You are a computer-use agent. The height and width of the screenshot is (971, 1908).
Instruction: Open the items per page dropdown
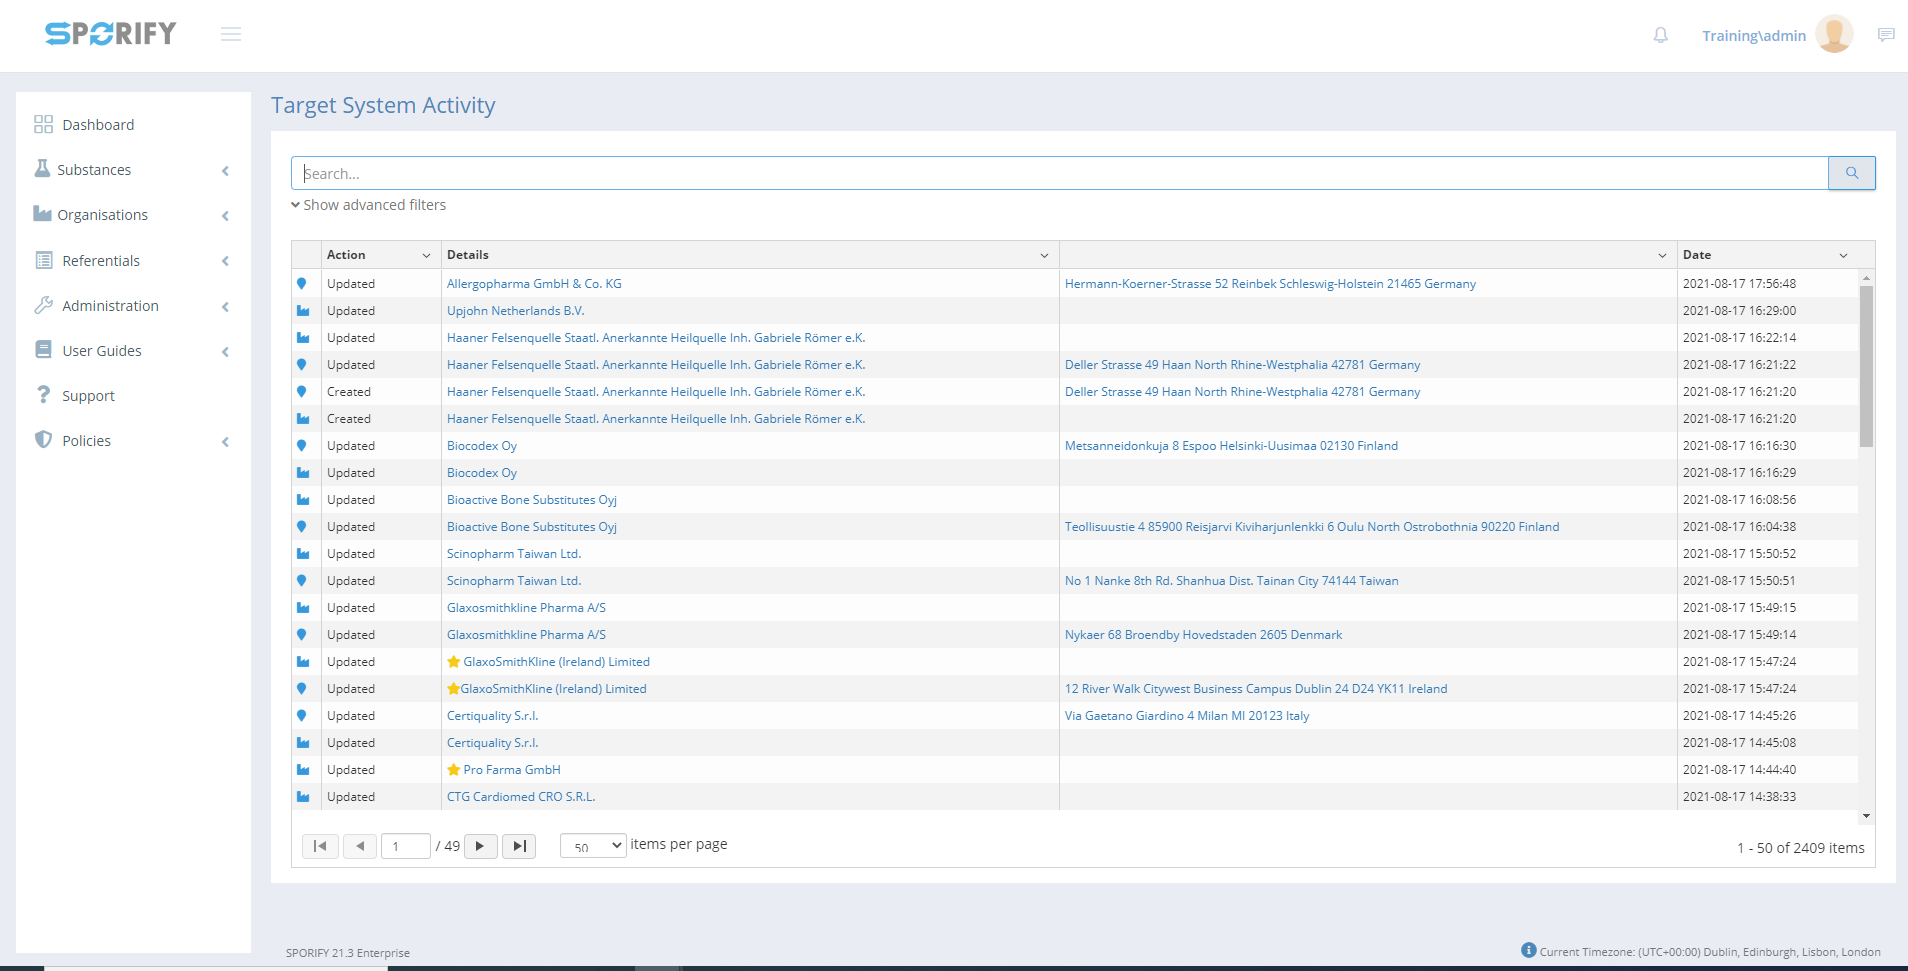pyautogui.click(x=593, y=846)
